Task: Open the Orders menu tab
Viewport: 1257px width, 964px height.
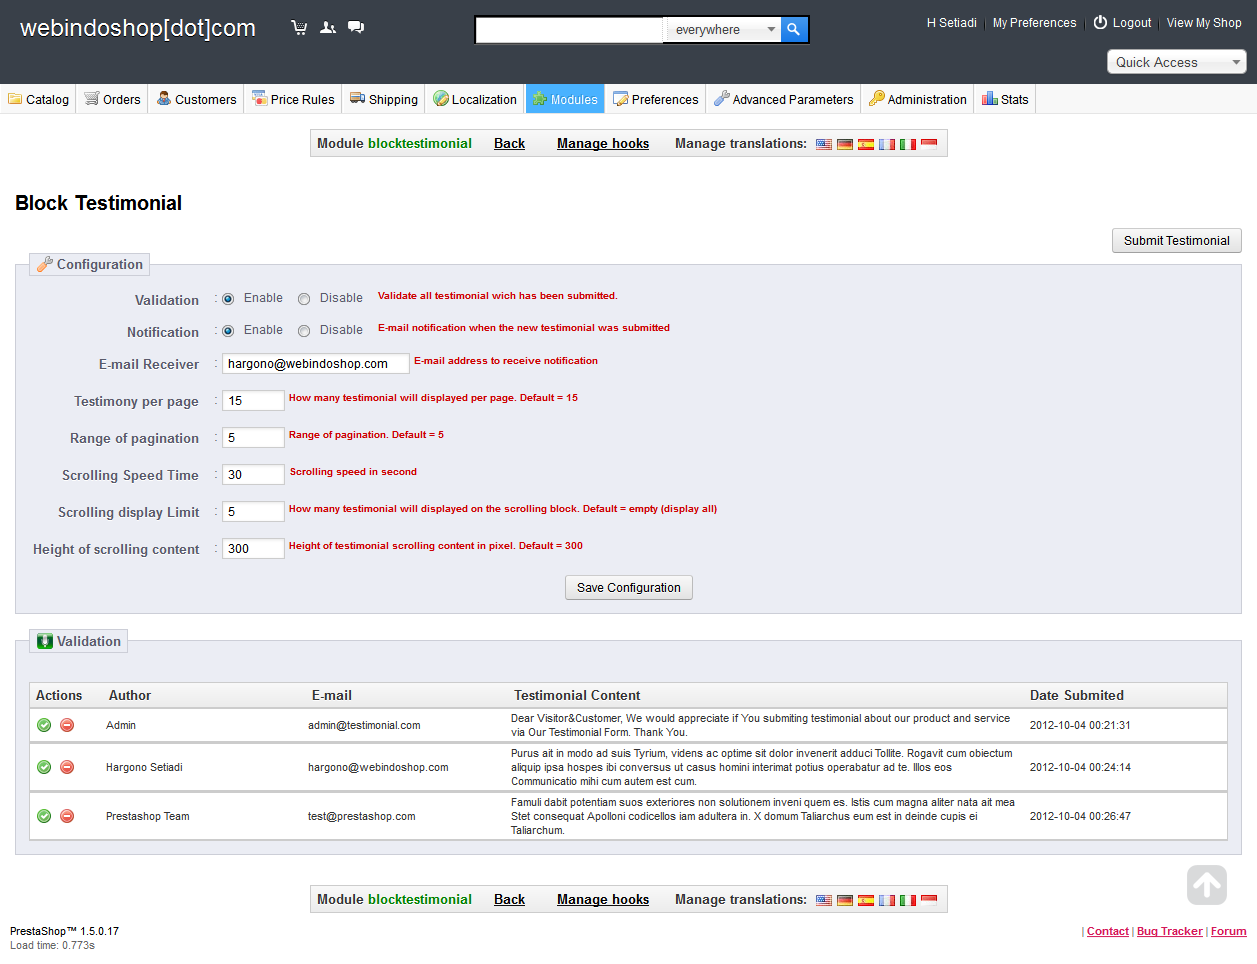Action: [x=113, y=99]
